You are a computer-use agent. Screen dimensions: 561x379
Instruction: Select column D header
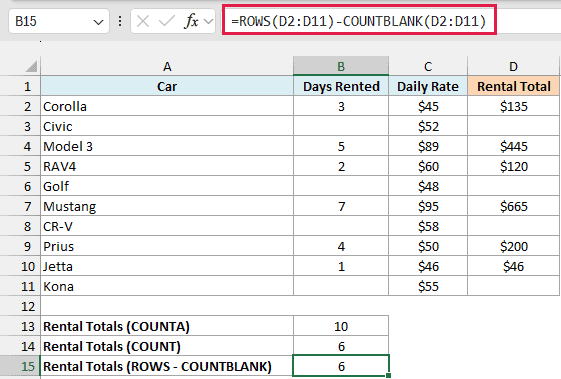tap(513, 66)
